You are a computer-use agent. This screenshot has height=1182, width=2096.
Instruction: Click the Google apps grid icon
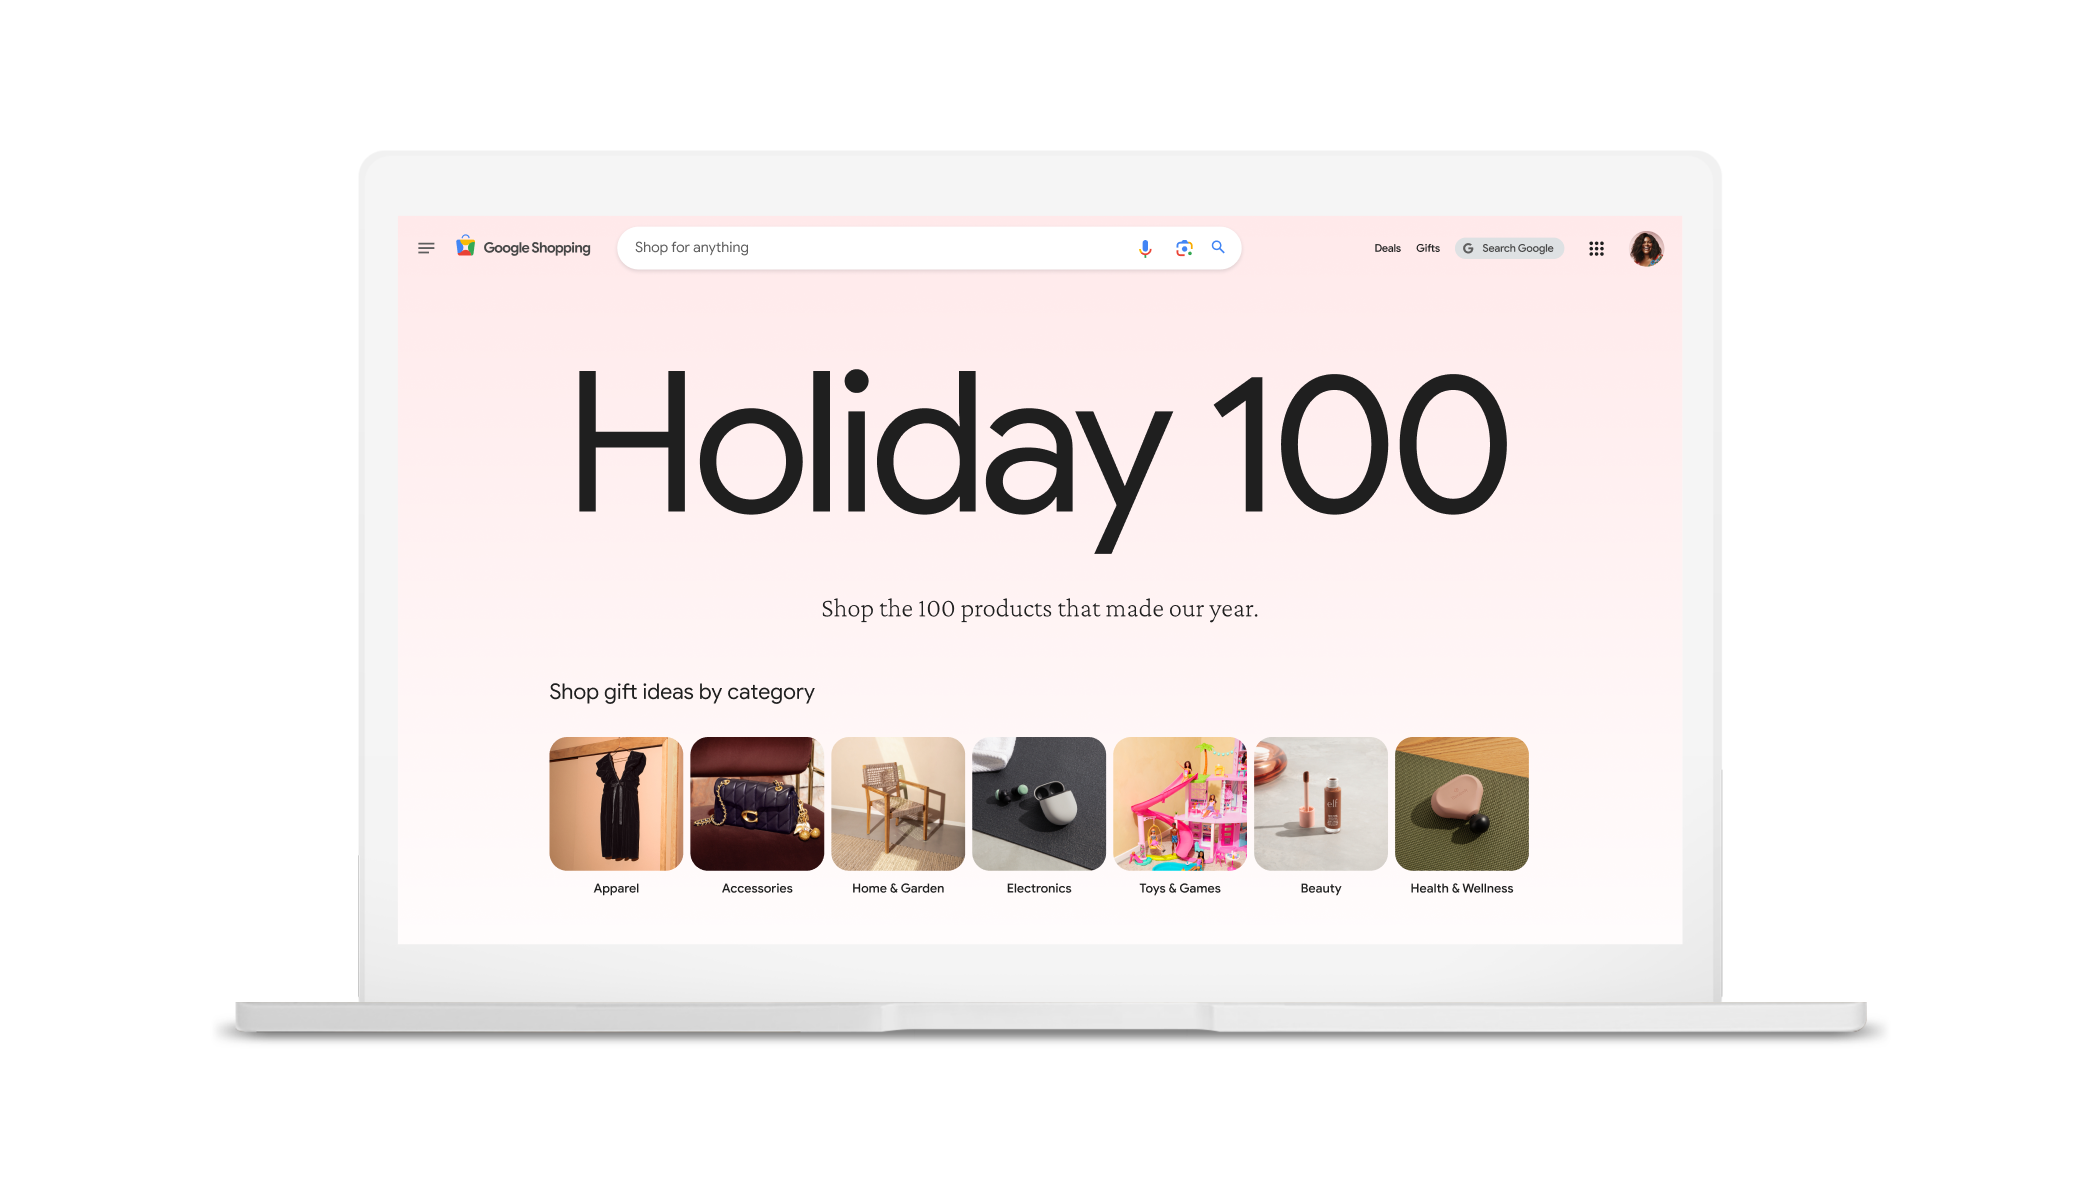(x=1596, y=249)
